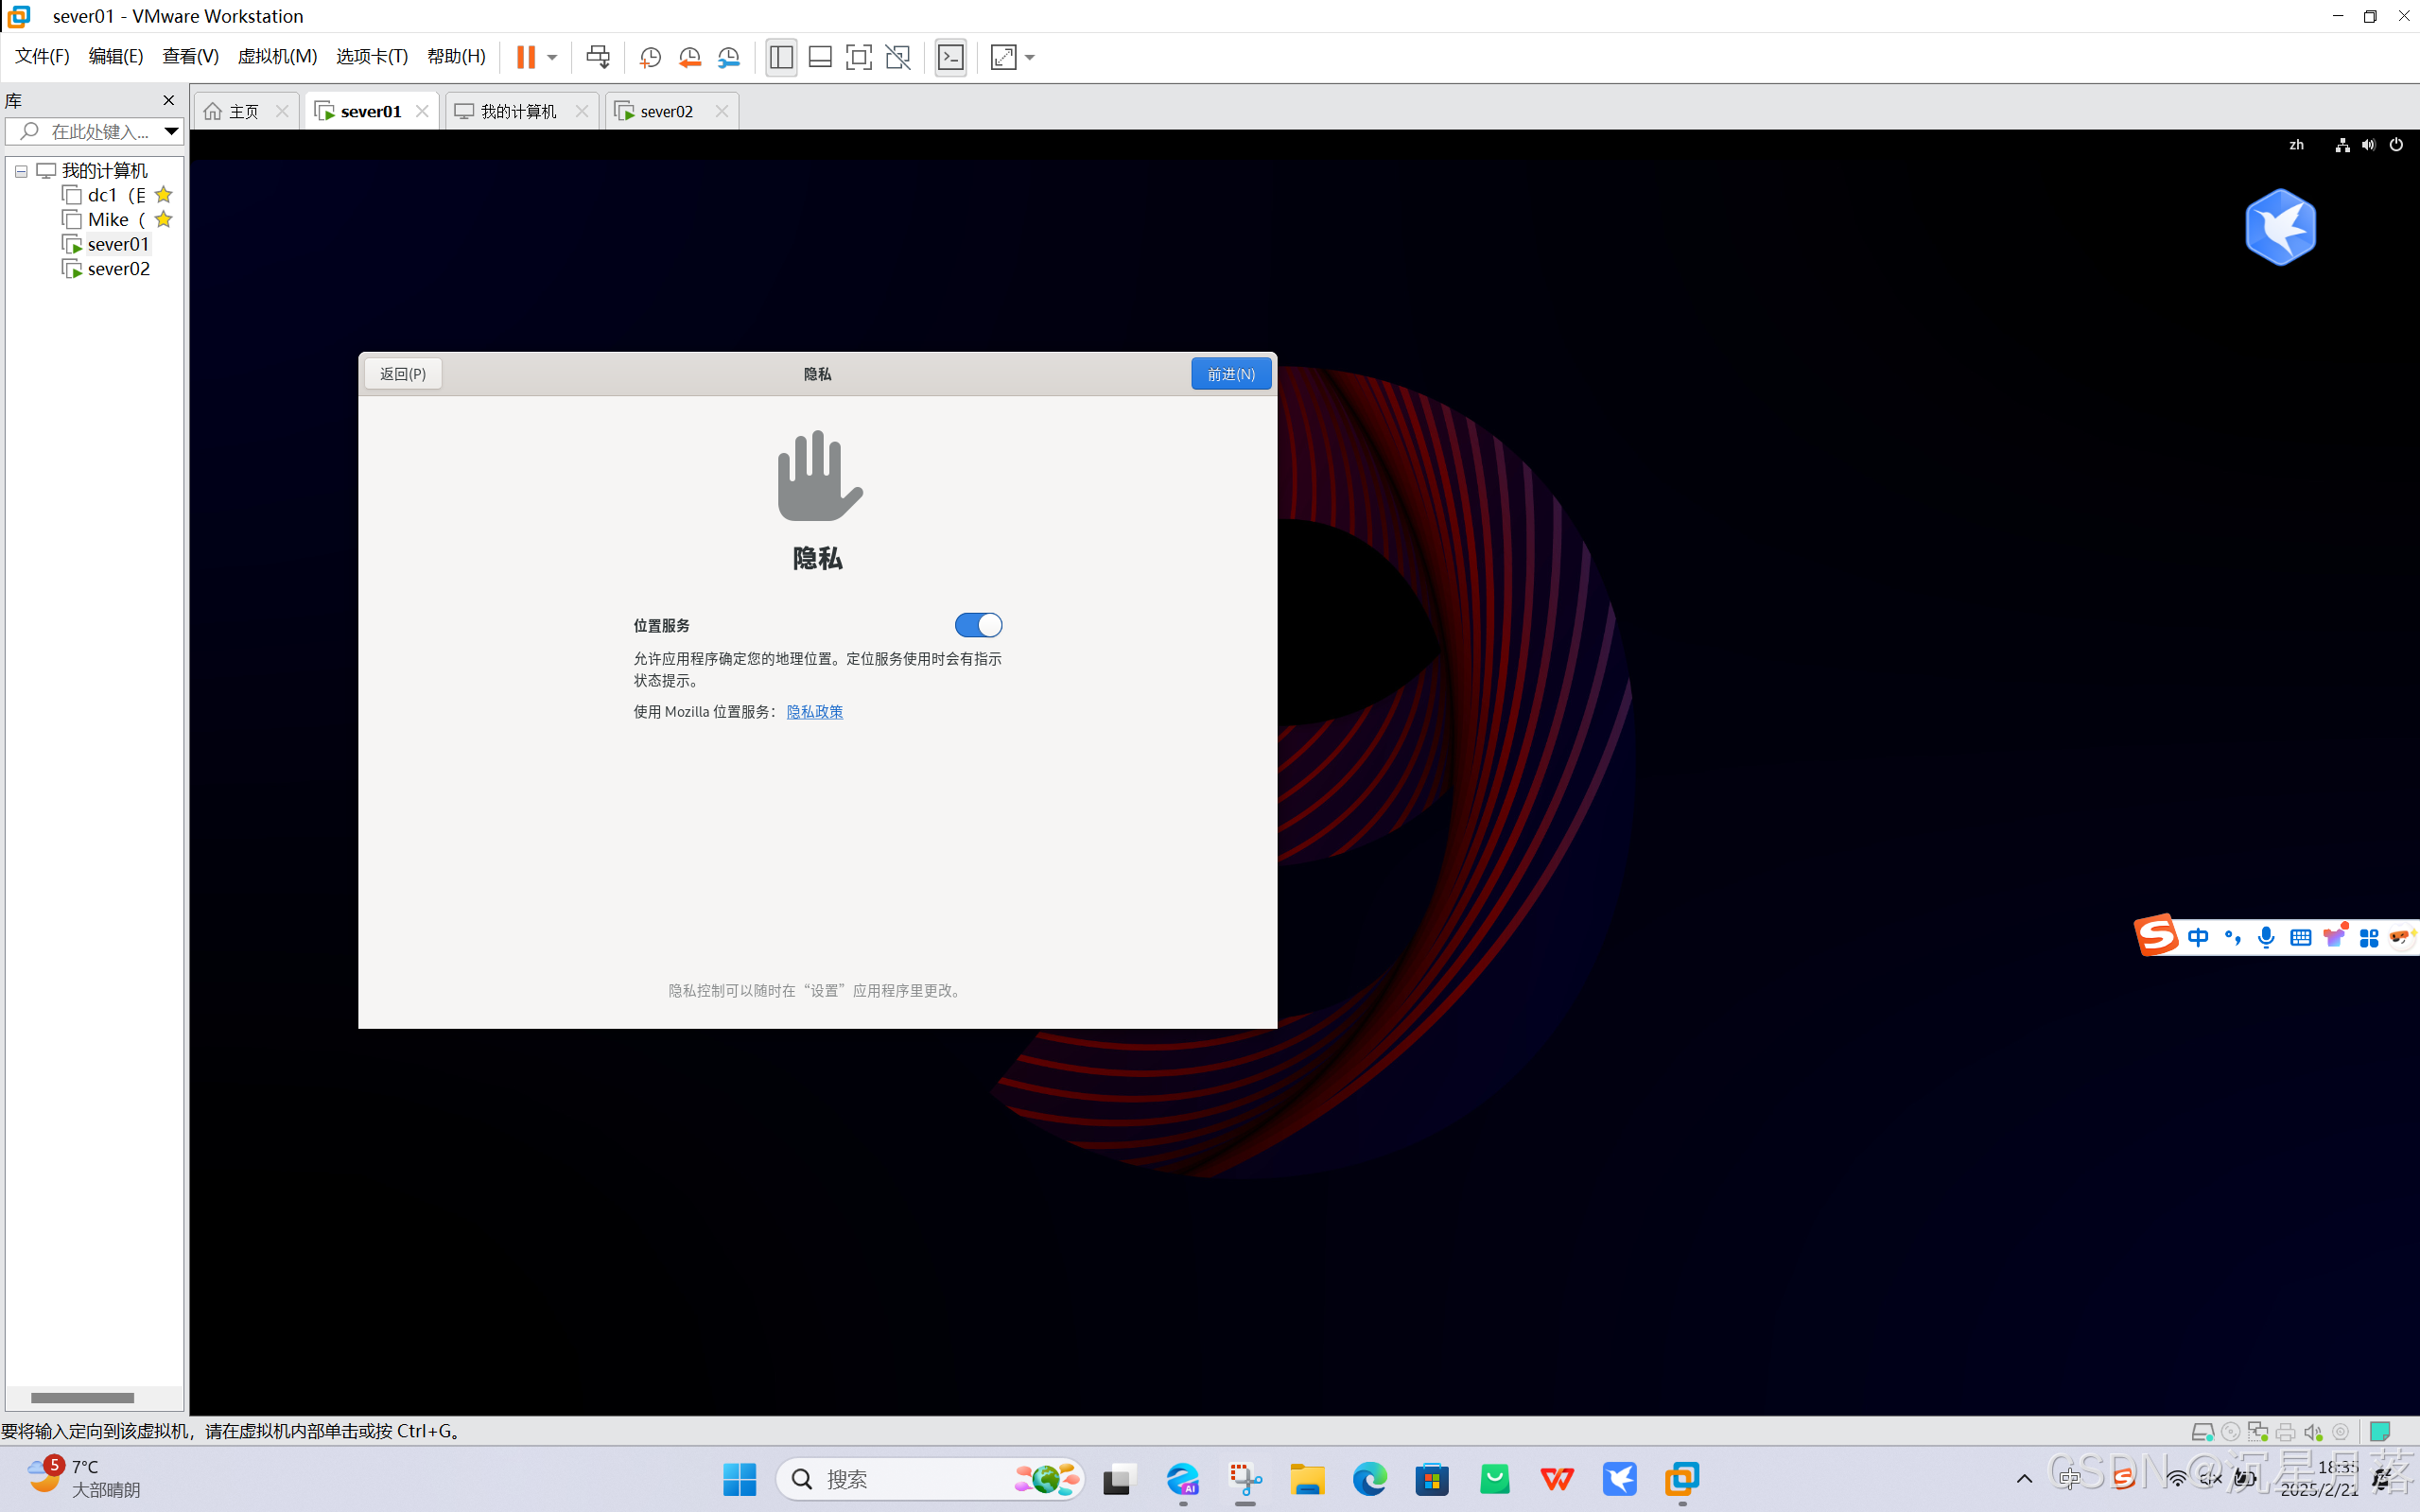Image resolution: width=2420 pixels, height=1512 pixels.
Task: Open the snapshot manager icon
Action: point(729,57)
